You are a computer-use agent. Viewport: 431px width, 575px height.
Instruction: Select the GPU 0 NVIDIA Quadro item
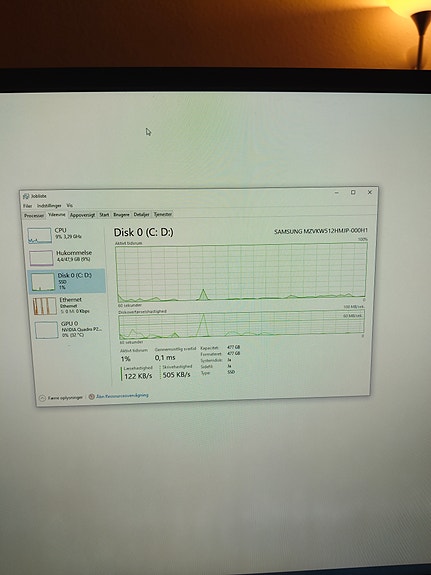[x=69, y=329]
